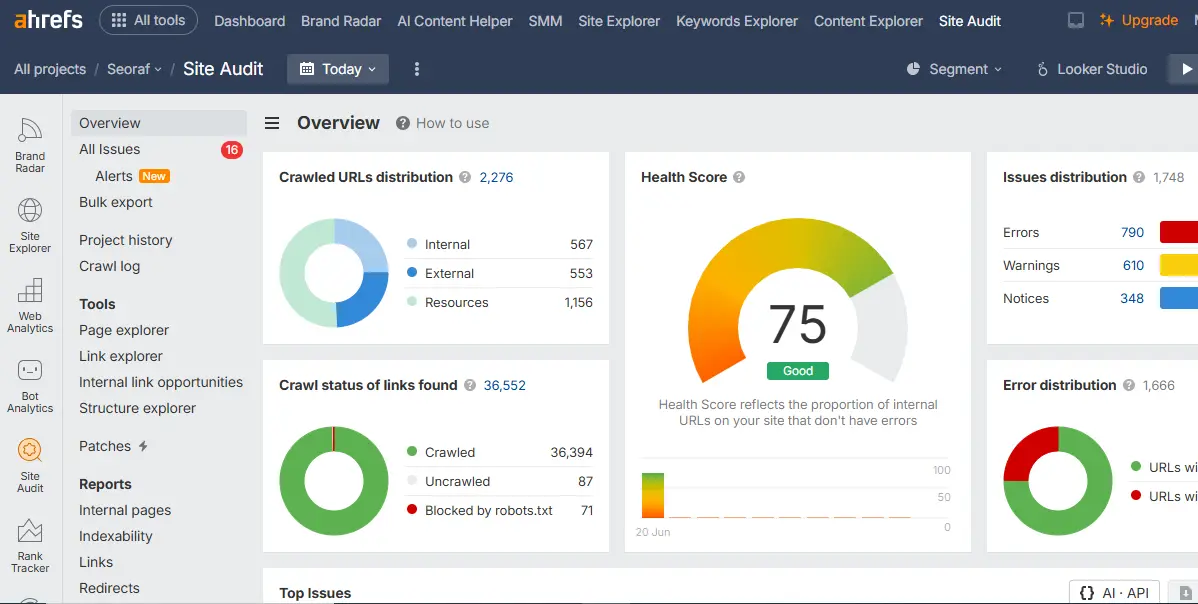Click the How to use help icon
1198x604 pixels.
(403, 123)
